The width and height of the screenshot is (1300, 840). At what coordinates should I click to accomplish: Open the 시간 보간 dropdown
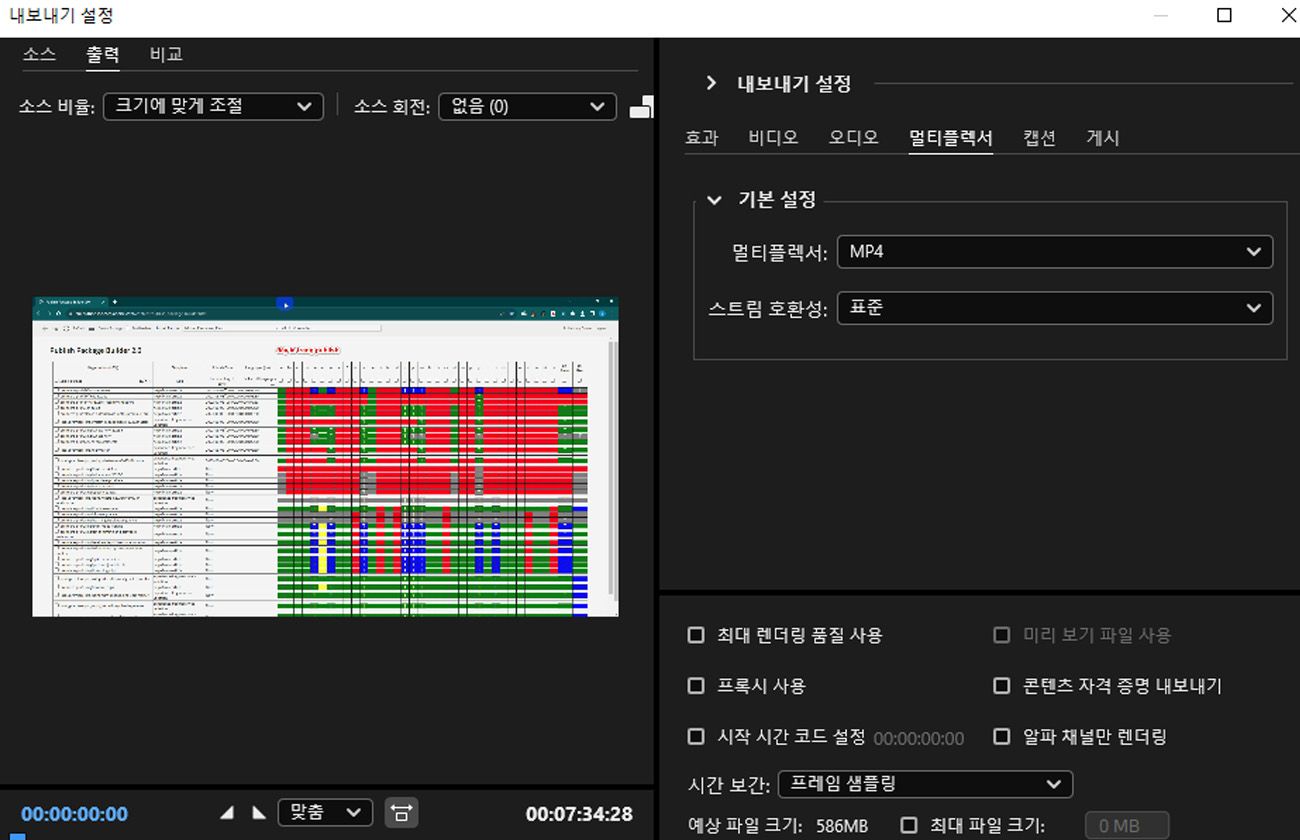point(925,784)
